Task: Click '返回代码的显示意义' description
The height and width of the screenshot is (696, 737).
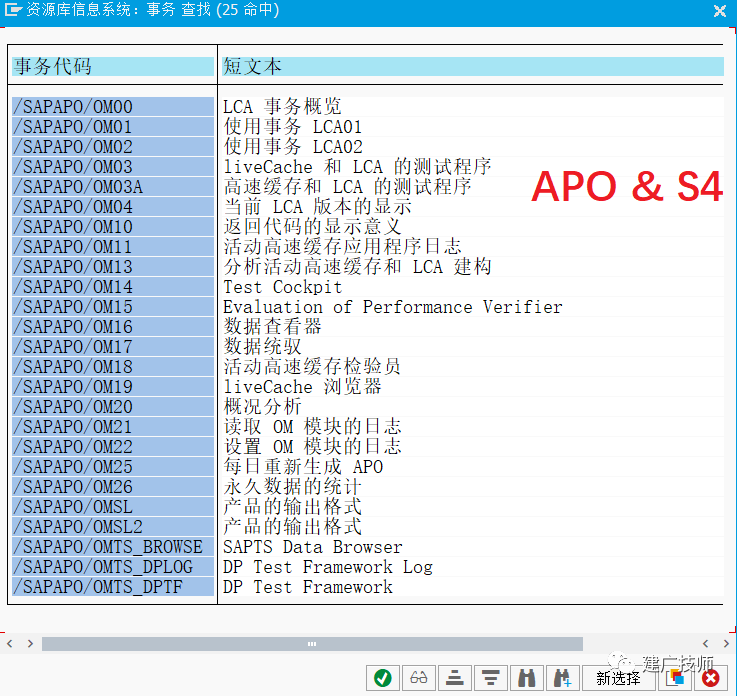Action: click(313, 227)
